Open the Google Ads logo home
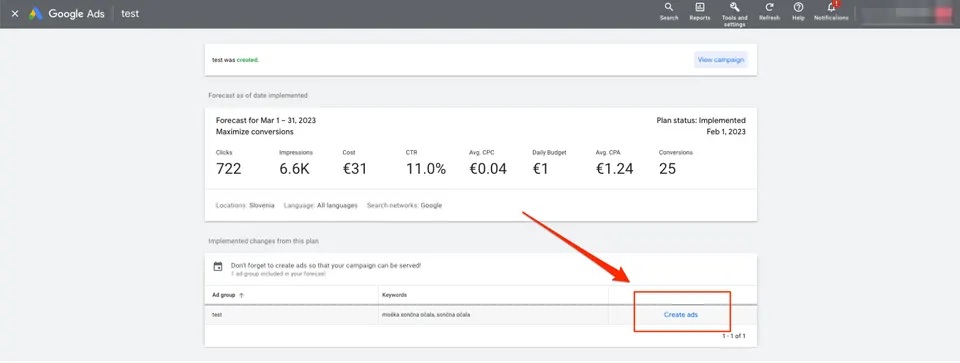 point(67,13)
